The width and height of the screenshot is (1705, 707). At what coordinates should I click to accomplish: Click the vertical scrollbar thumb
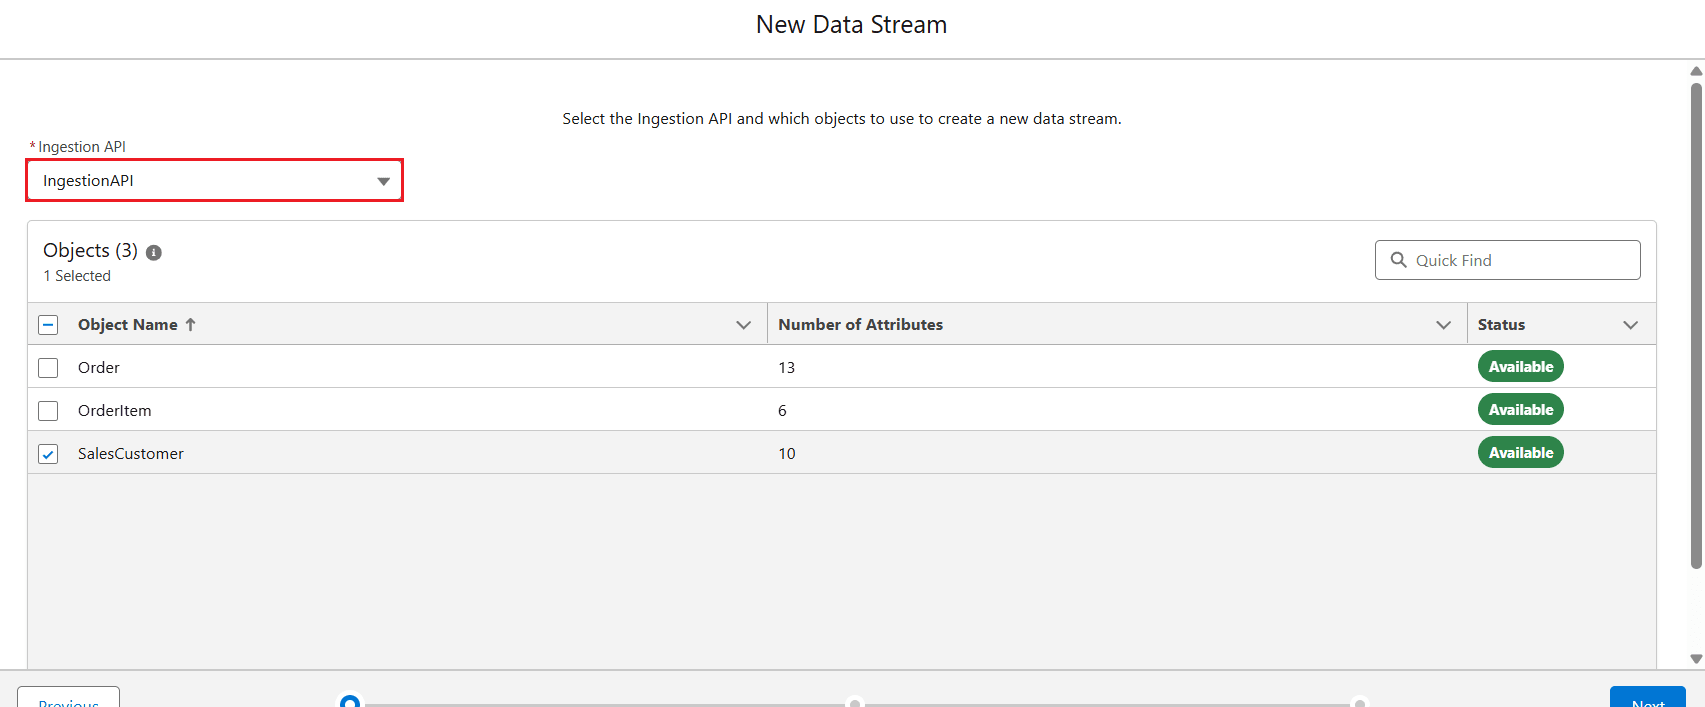click(x=1696, y=325)
